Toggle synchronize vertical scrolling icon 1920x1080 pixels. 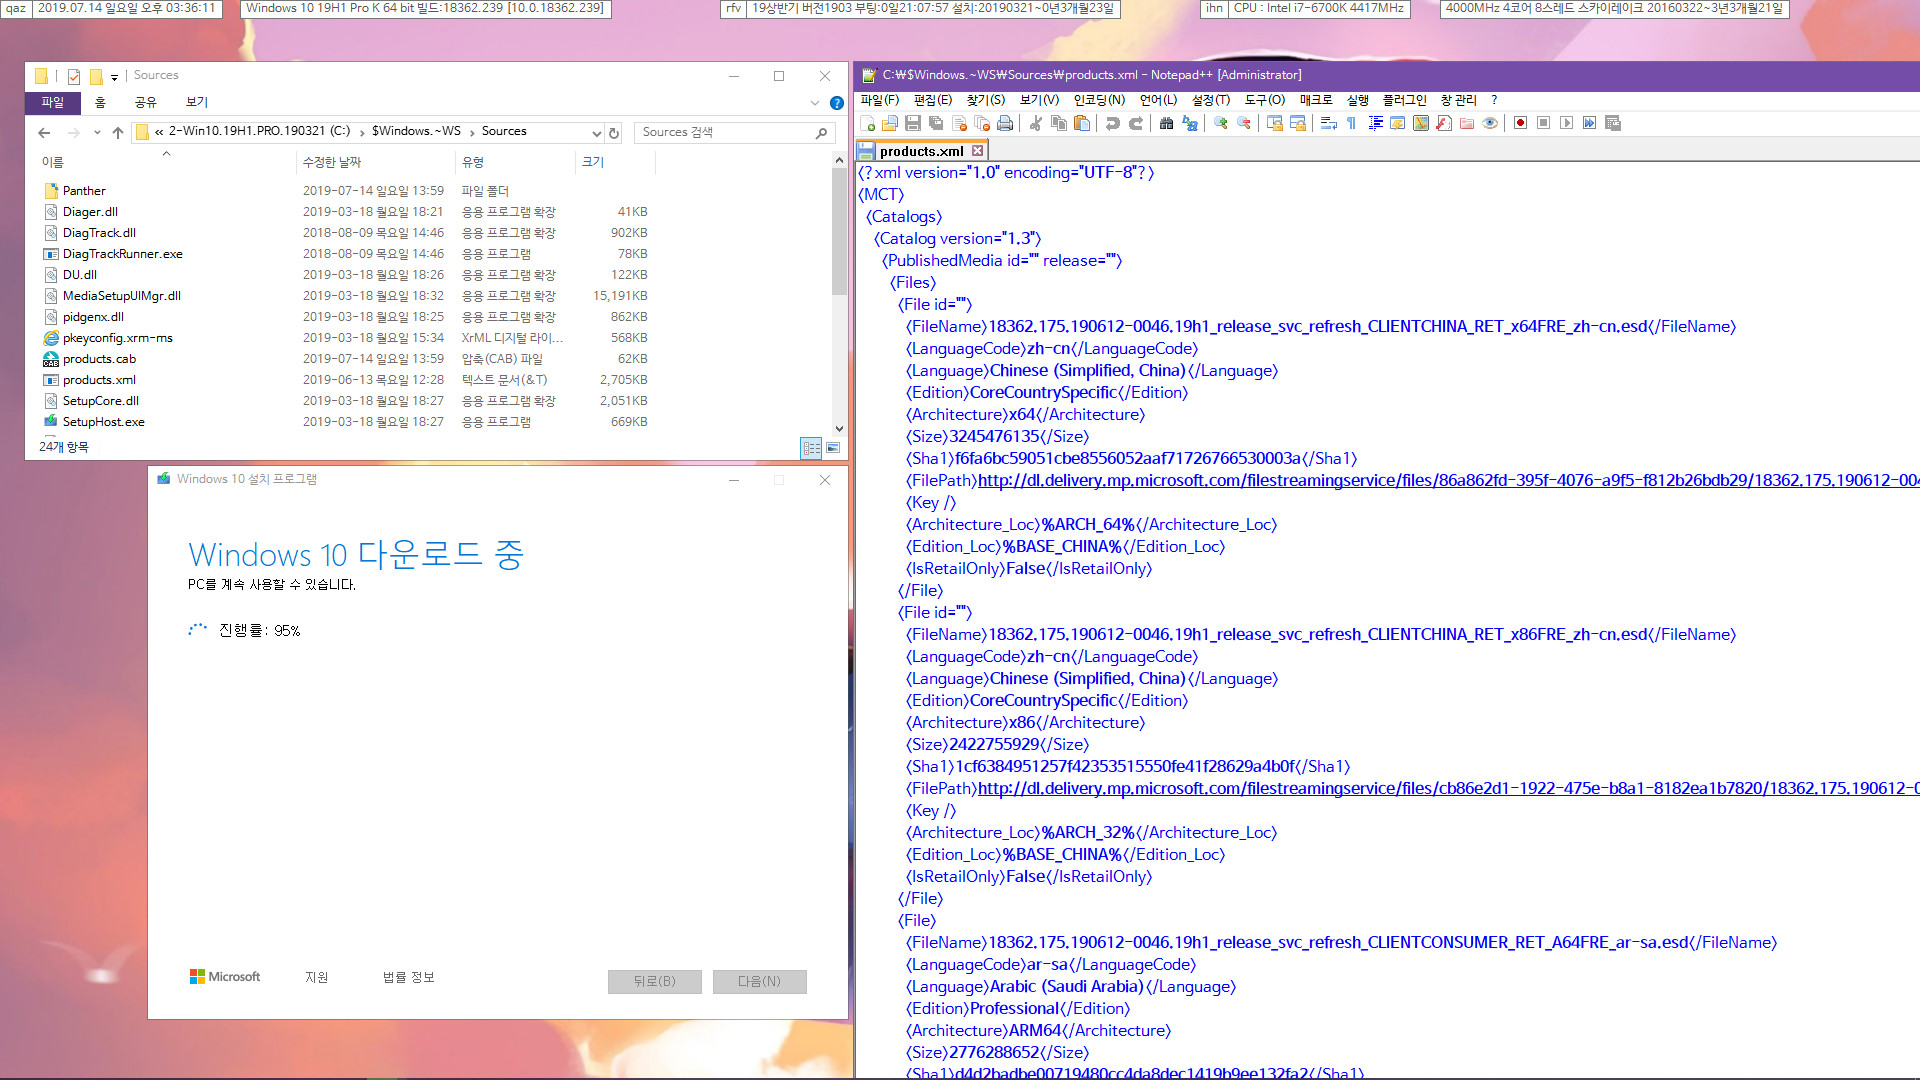[1275, 123]
